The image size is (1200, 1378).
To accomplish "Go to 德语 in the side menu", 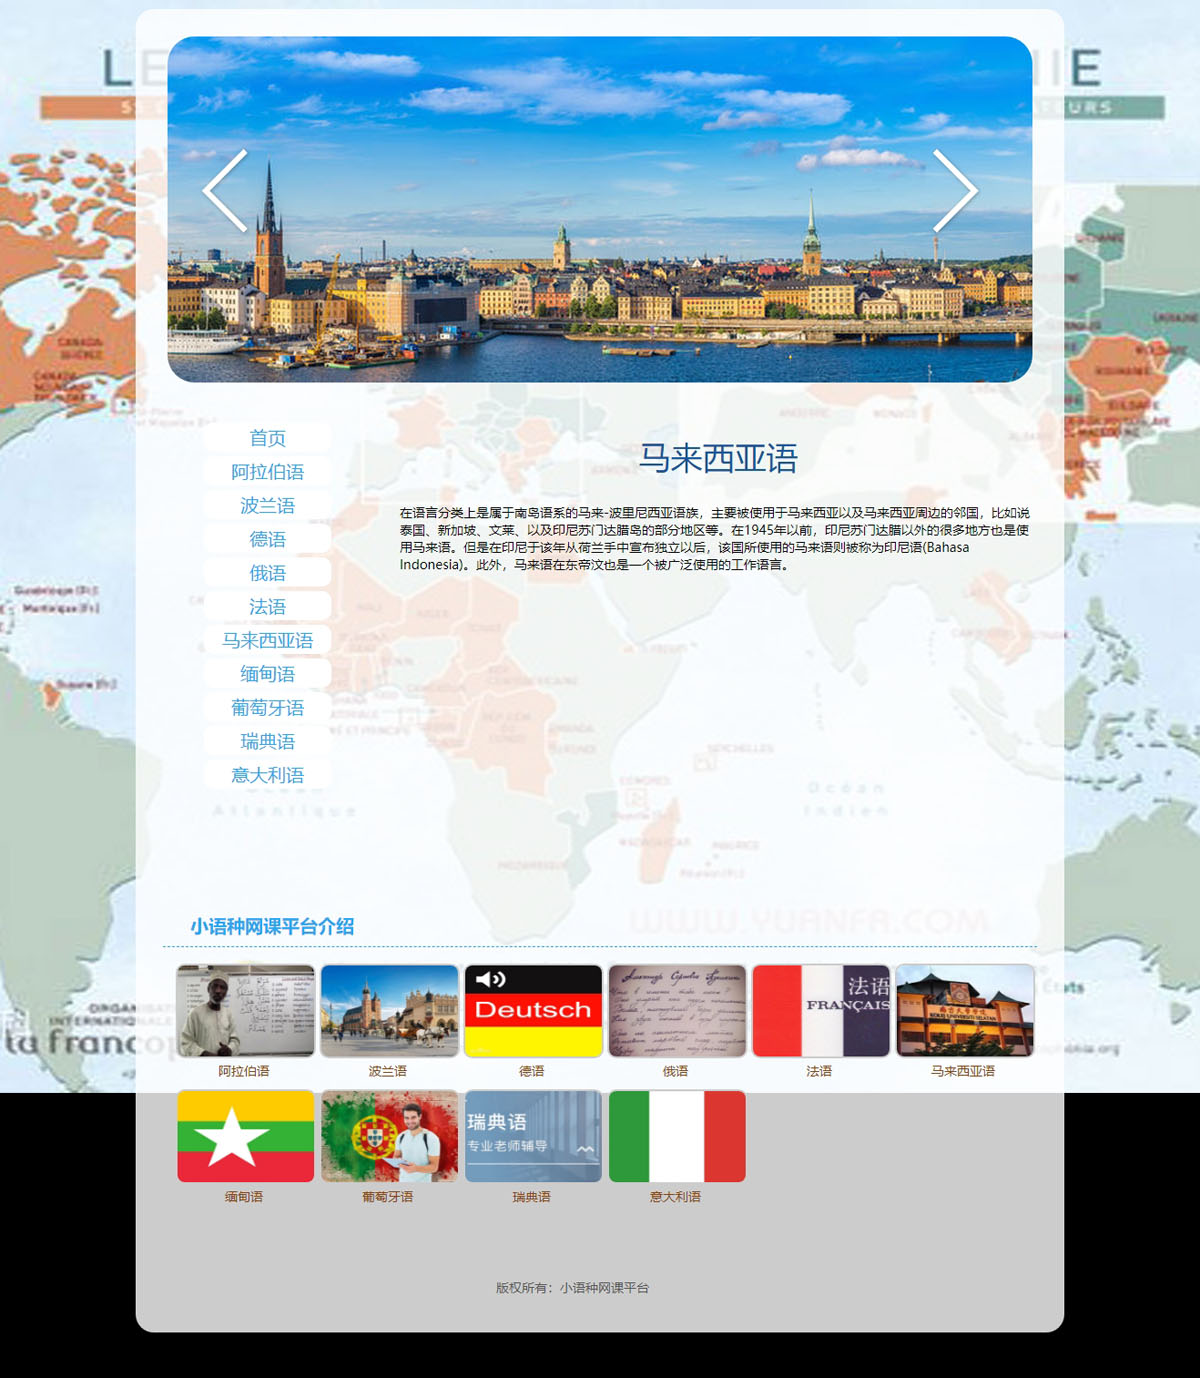I will pos(267,539).
